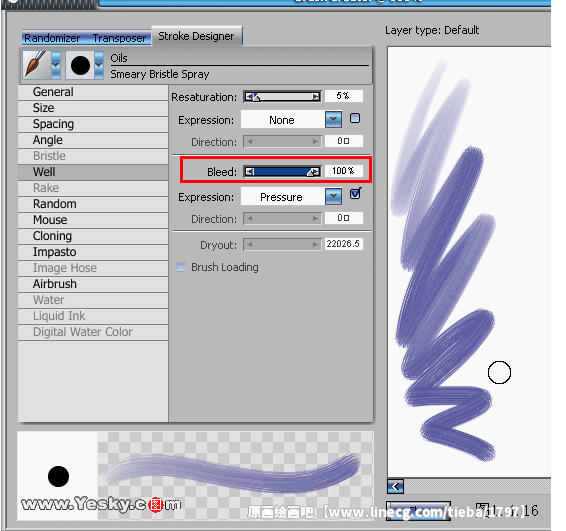
Task: Click the Dryout value field 22026.5
Action: [344, 244]
